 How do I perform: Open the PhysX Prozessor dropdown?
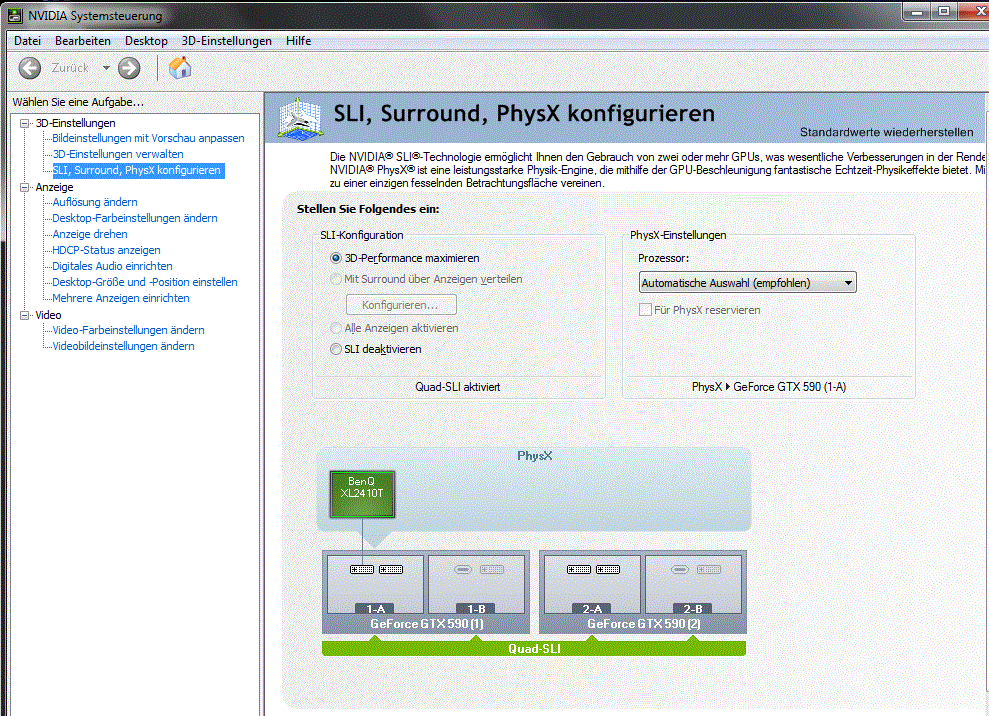pos(747,283)
